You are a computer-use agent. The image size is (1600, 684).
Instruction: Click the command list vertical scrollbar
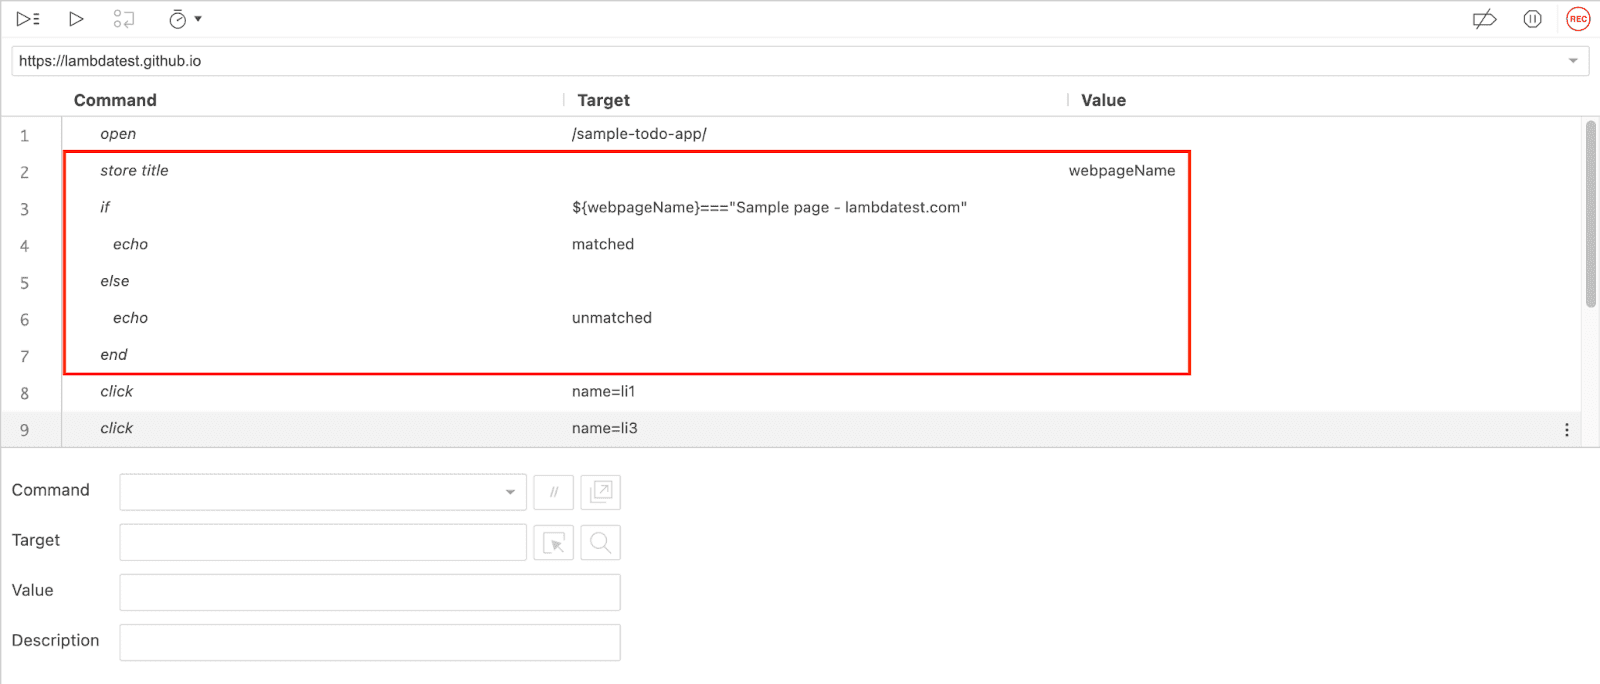click(x=1590, y=214)
